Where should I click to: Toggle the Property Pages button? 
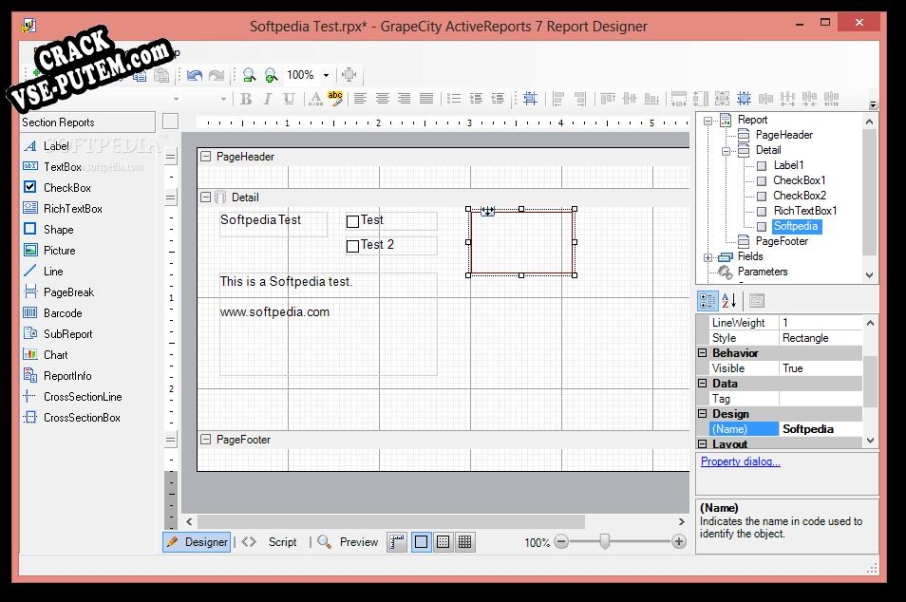(756, 300)
